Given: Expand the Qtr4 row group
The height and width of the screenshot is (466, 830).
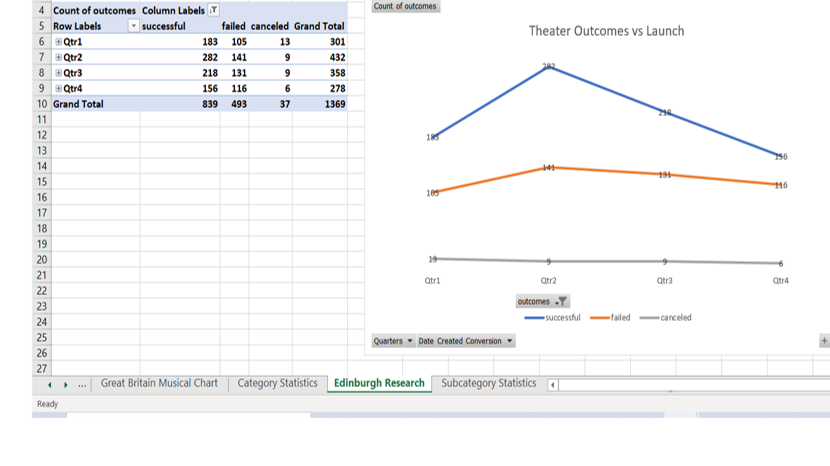Looking at the screenshot, I should pos(58,88).
